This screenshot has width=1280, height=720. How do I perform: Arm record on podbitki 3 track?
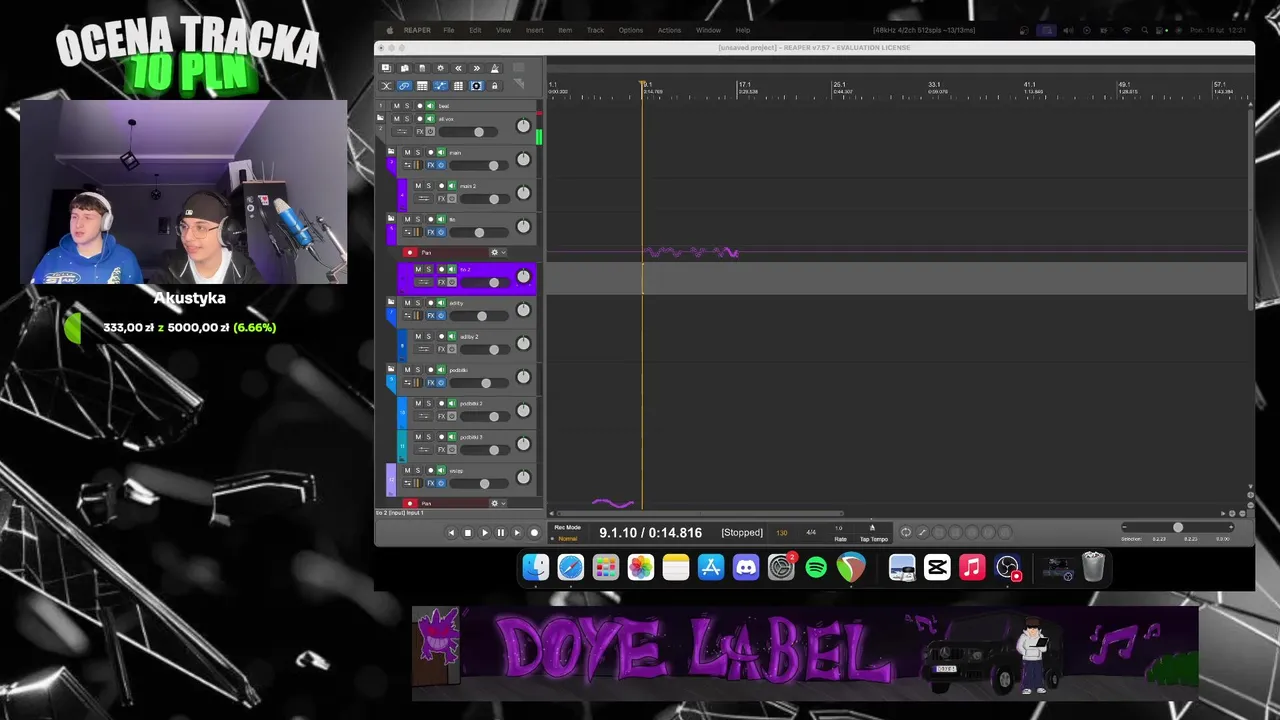pyautogui.click(x=441, y=437)
